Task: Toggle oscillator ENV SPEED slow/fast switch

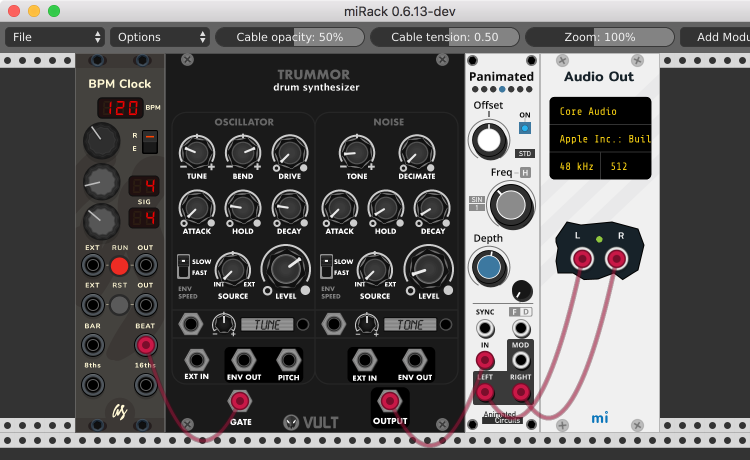Action: [x=183, y=266]
